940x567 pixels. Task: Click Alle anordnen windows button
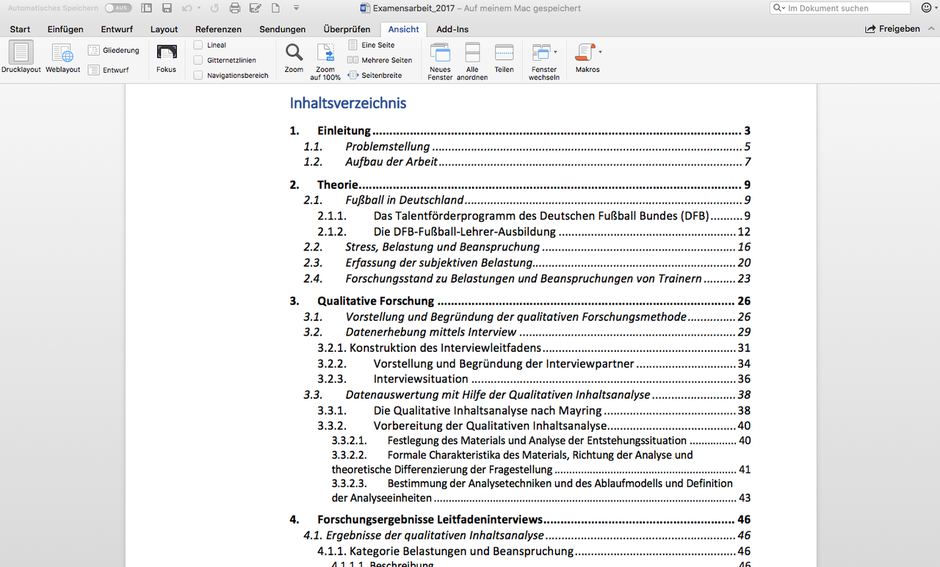(x=472, y=61)
